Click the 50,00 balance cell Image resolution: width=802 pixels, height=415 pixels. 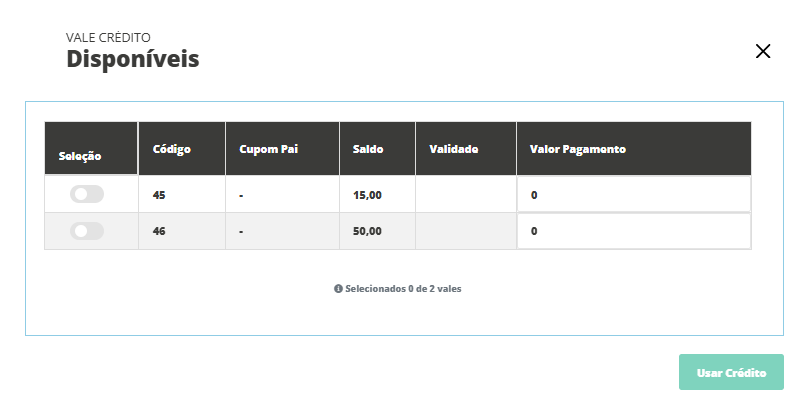368,231
